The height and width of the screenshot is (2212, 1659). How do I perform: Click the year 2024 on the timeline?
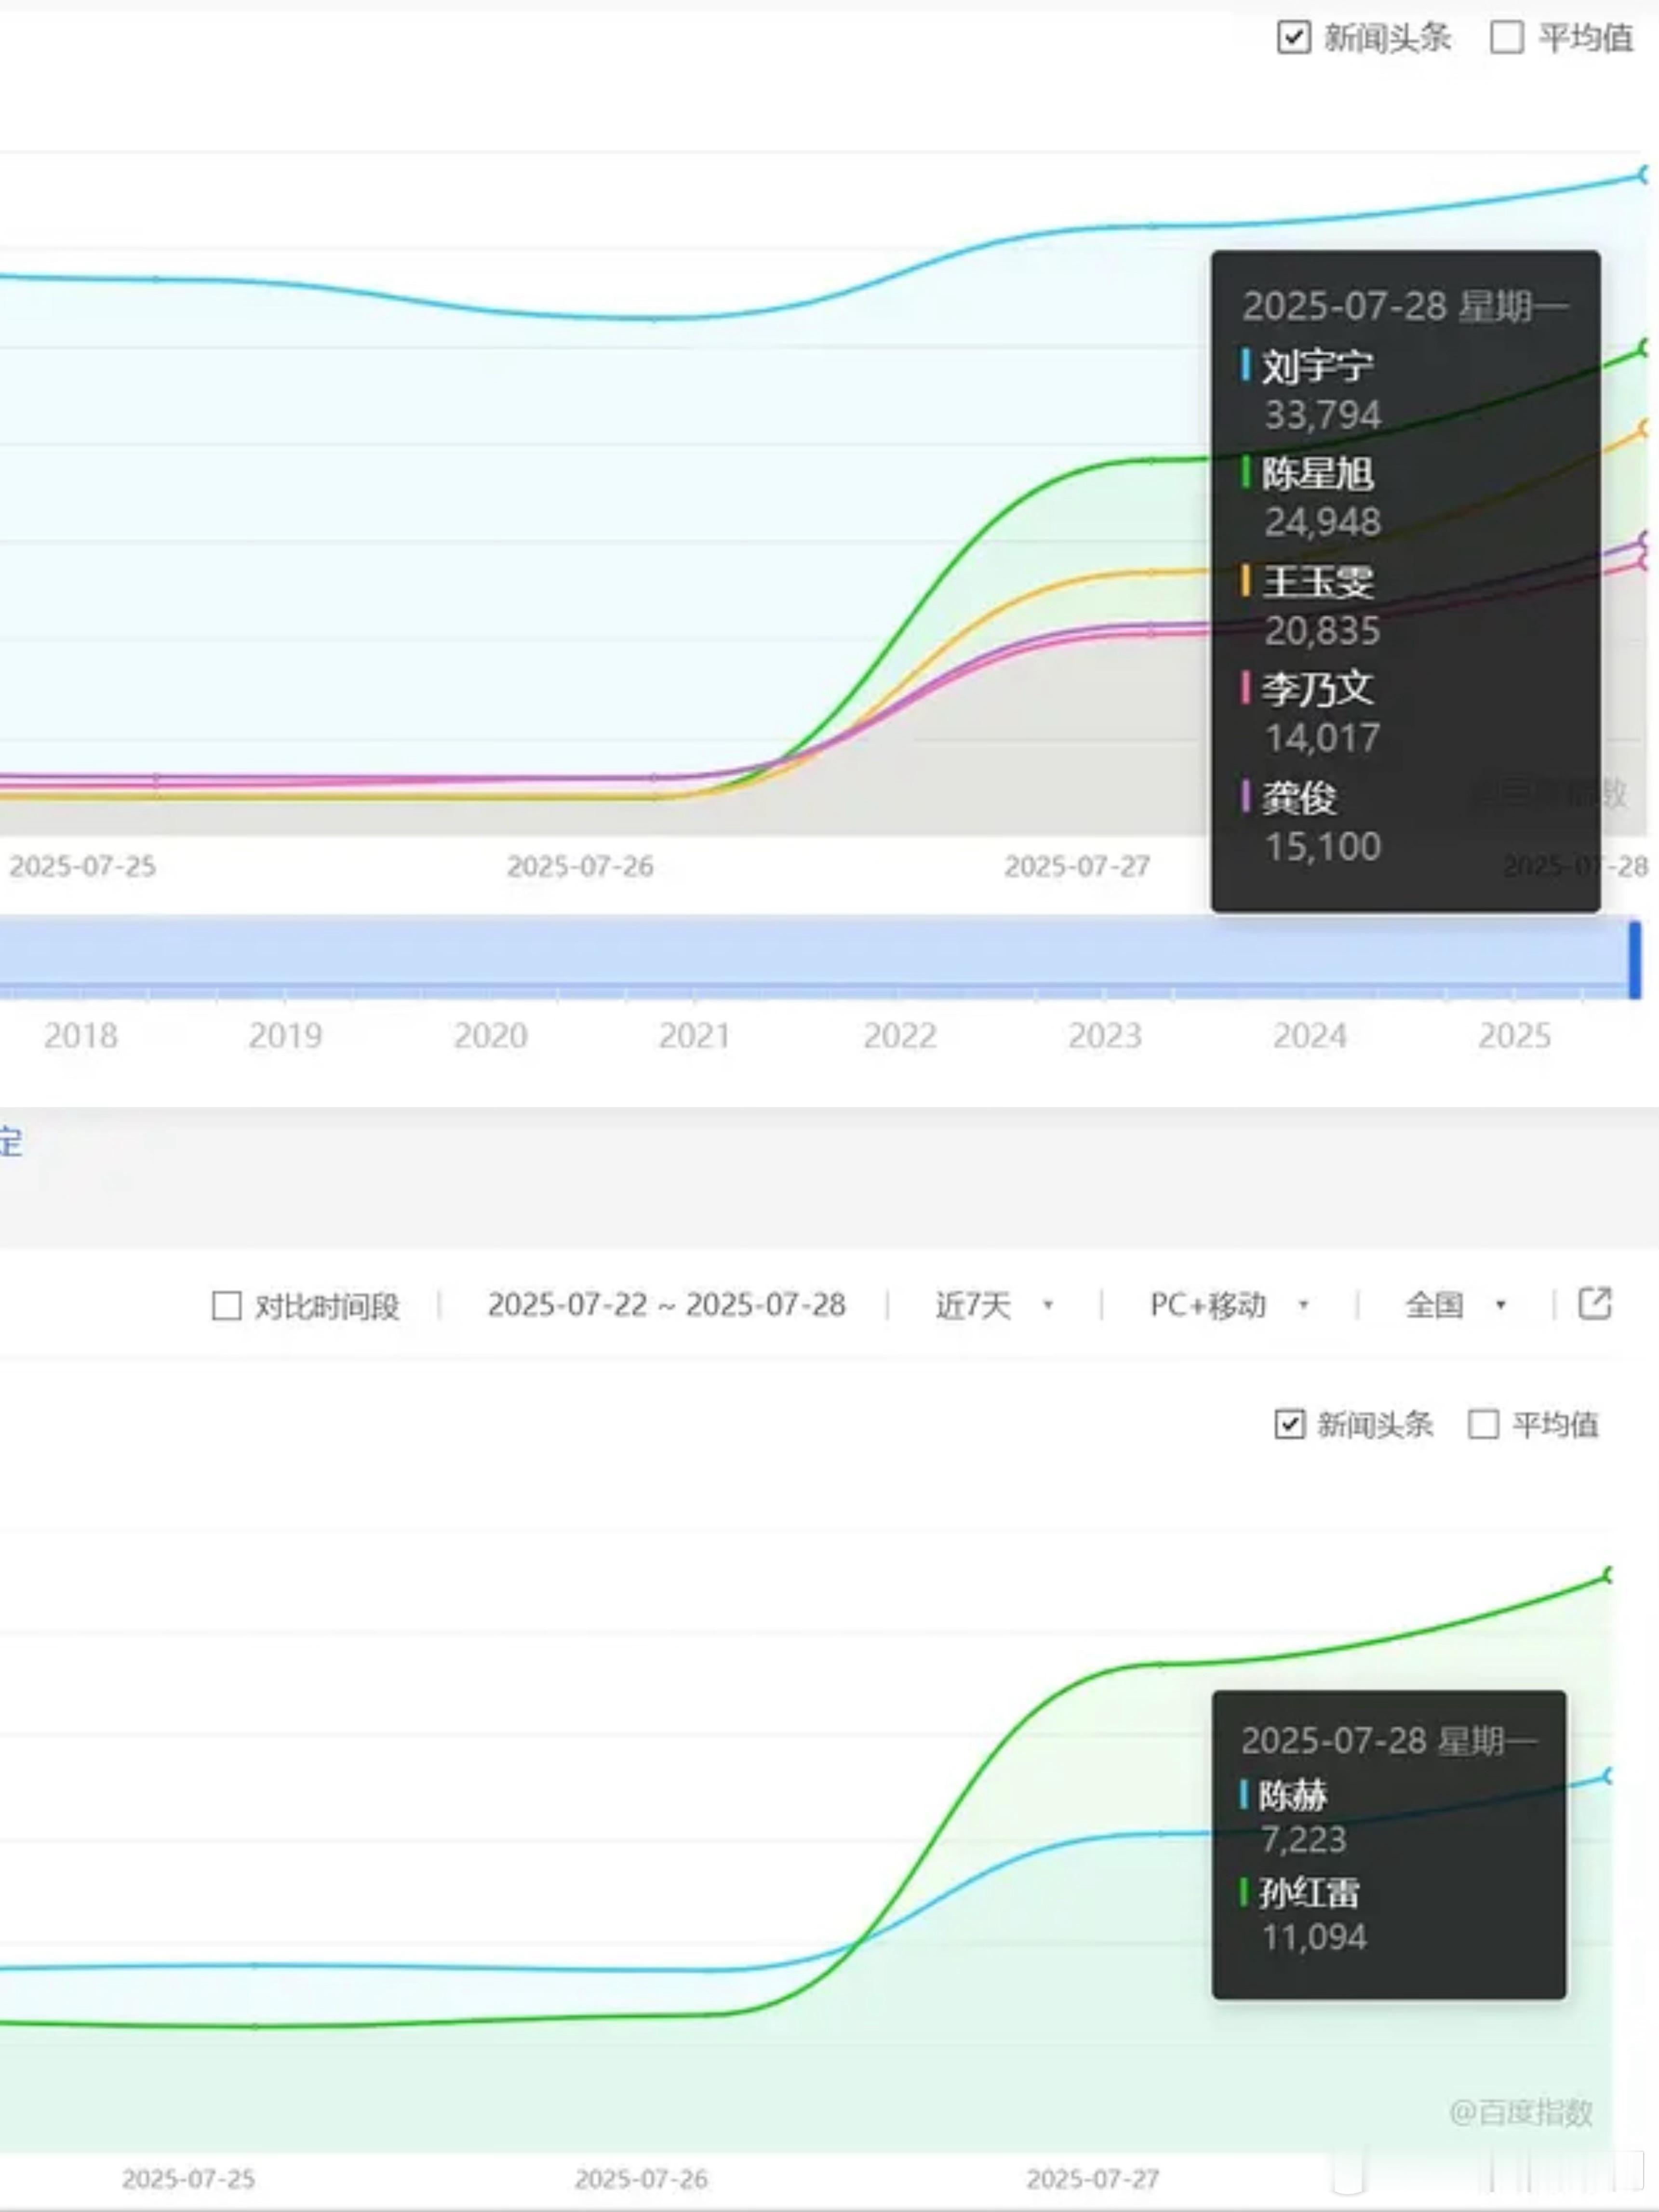(1310, 1036)
